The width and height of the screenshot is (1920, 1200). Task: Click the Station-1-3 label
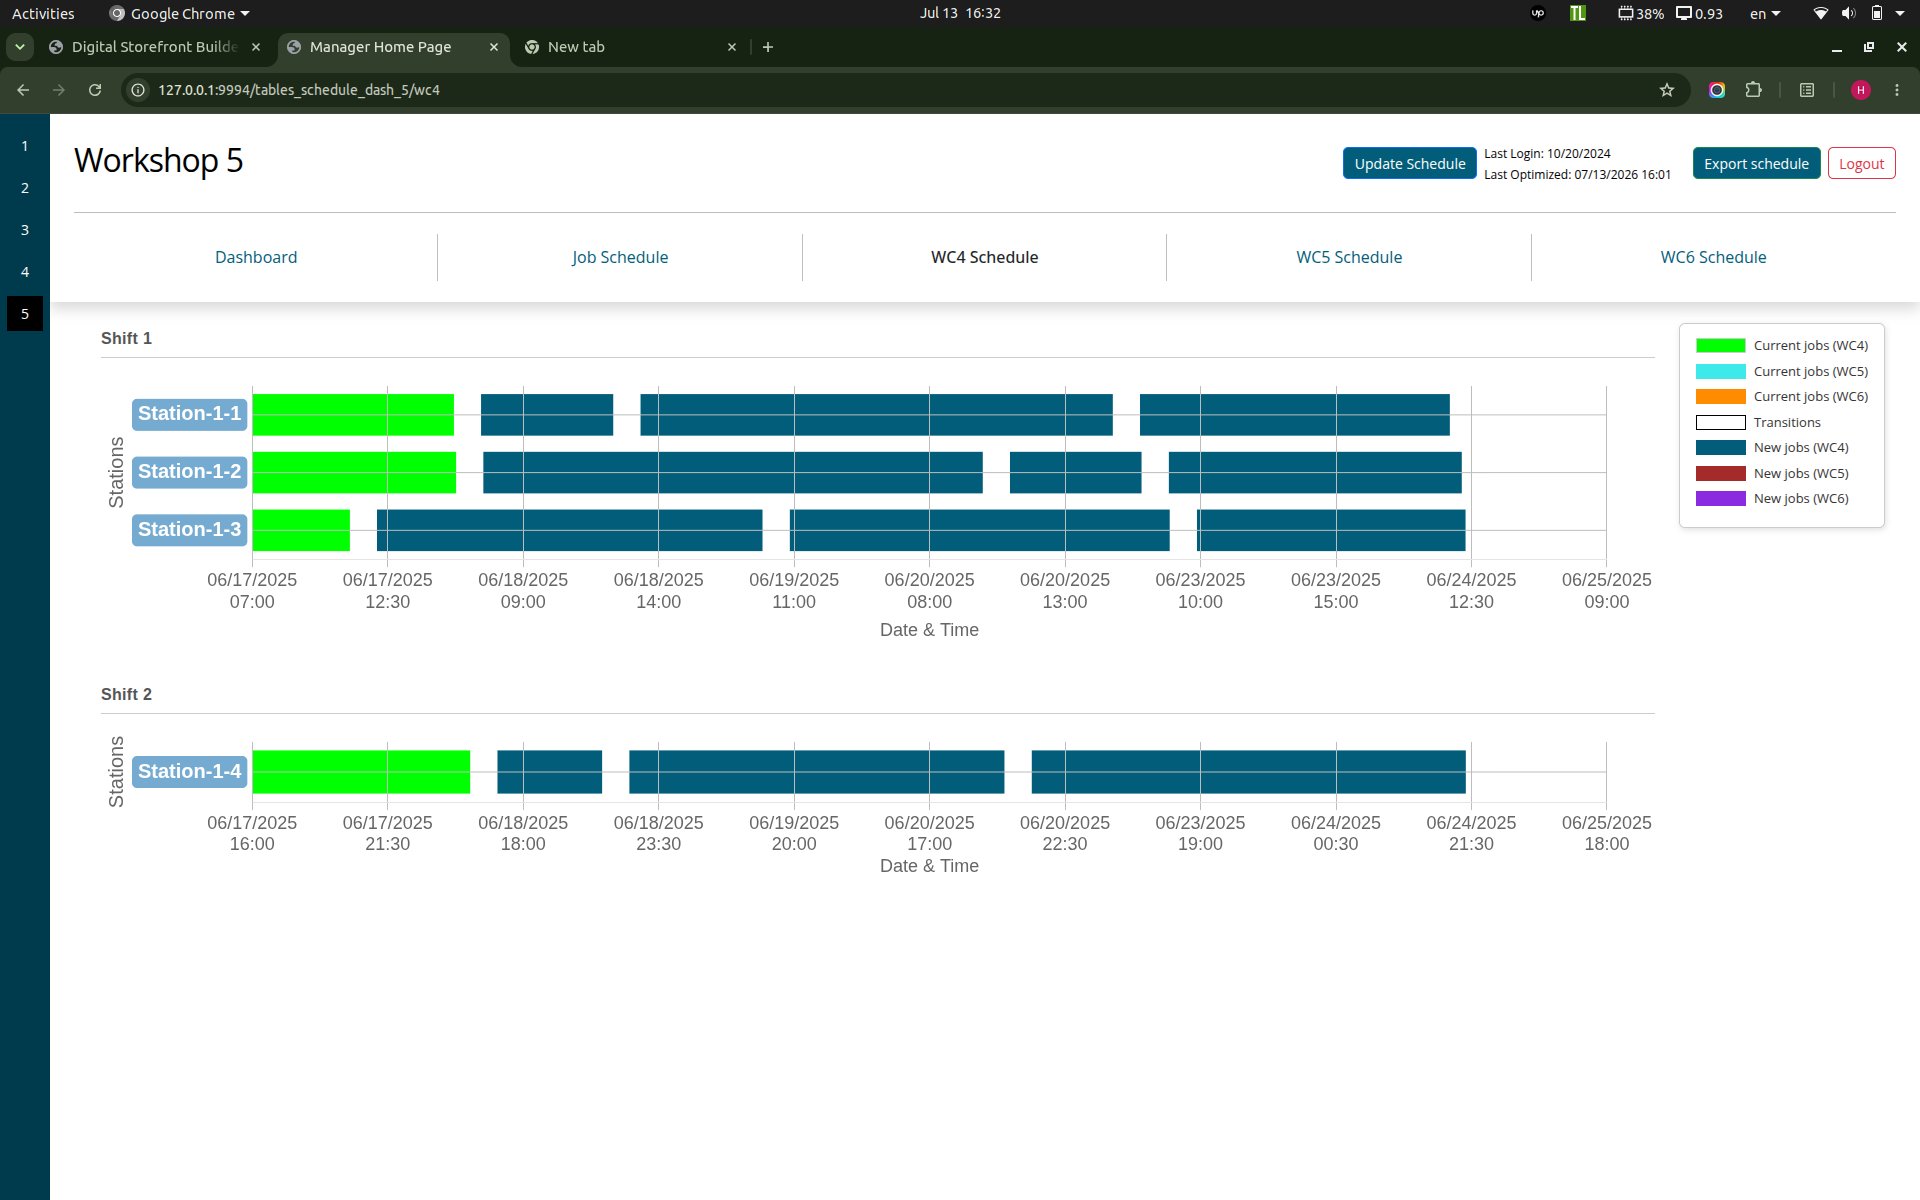pyautogui.click(x=189, y=530)
